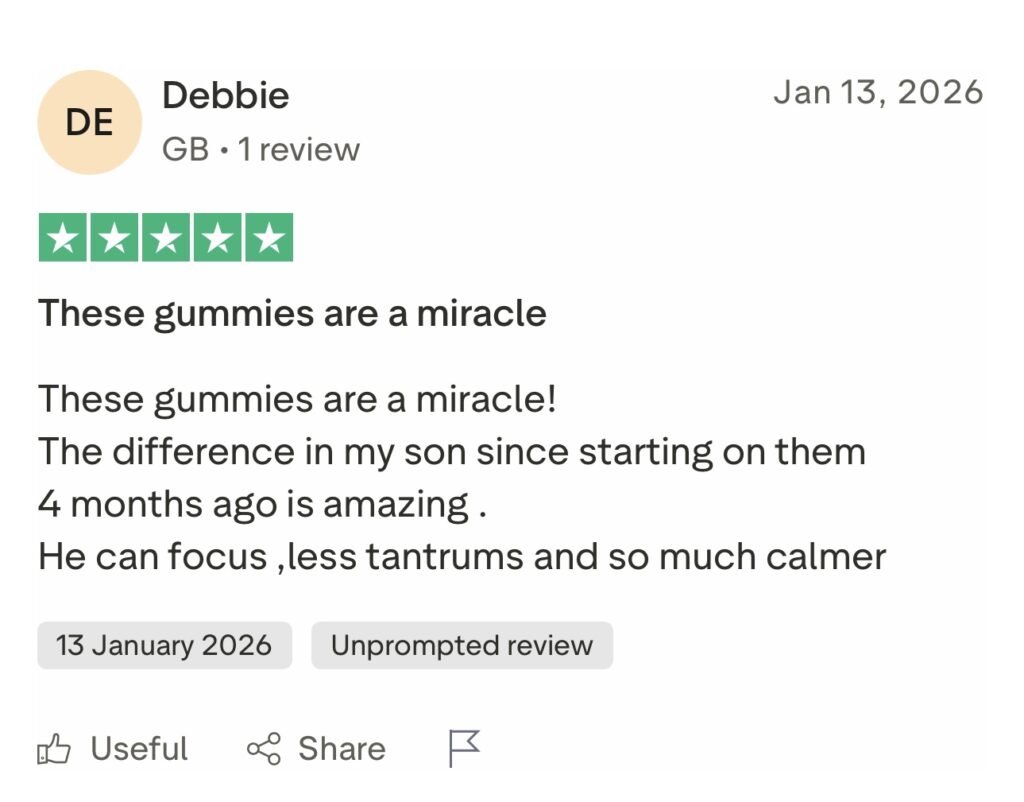Click the thumbs-up Useful icon
The height and width of the screenshot is (802, 1024).
54,749
